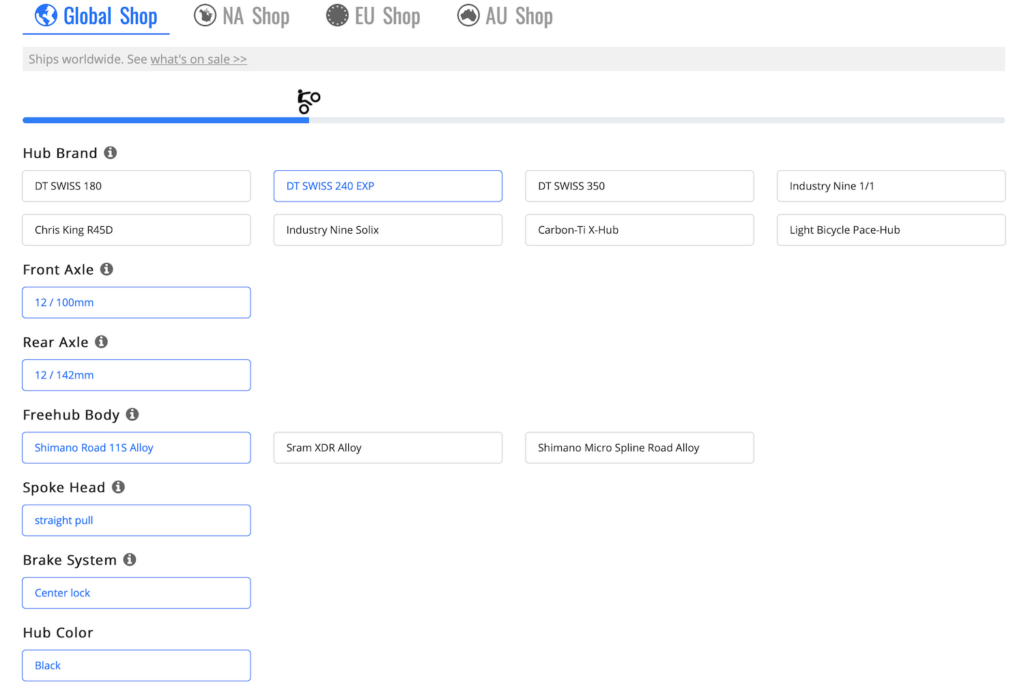Click the Spoke Head info icon
This screenshot has width=1024, height=692.
click(x=118, y=487)
